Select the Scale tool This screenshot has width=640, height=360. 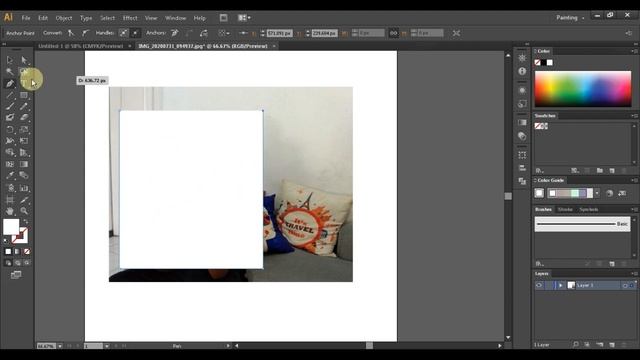(24, 129)
